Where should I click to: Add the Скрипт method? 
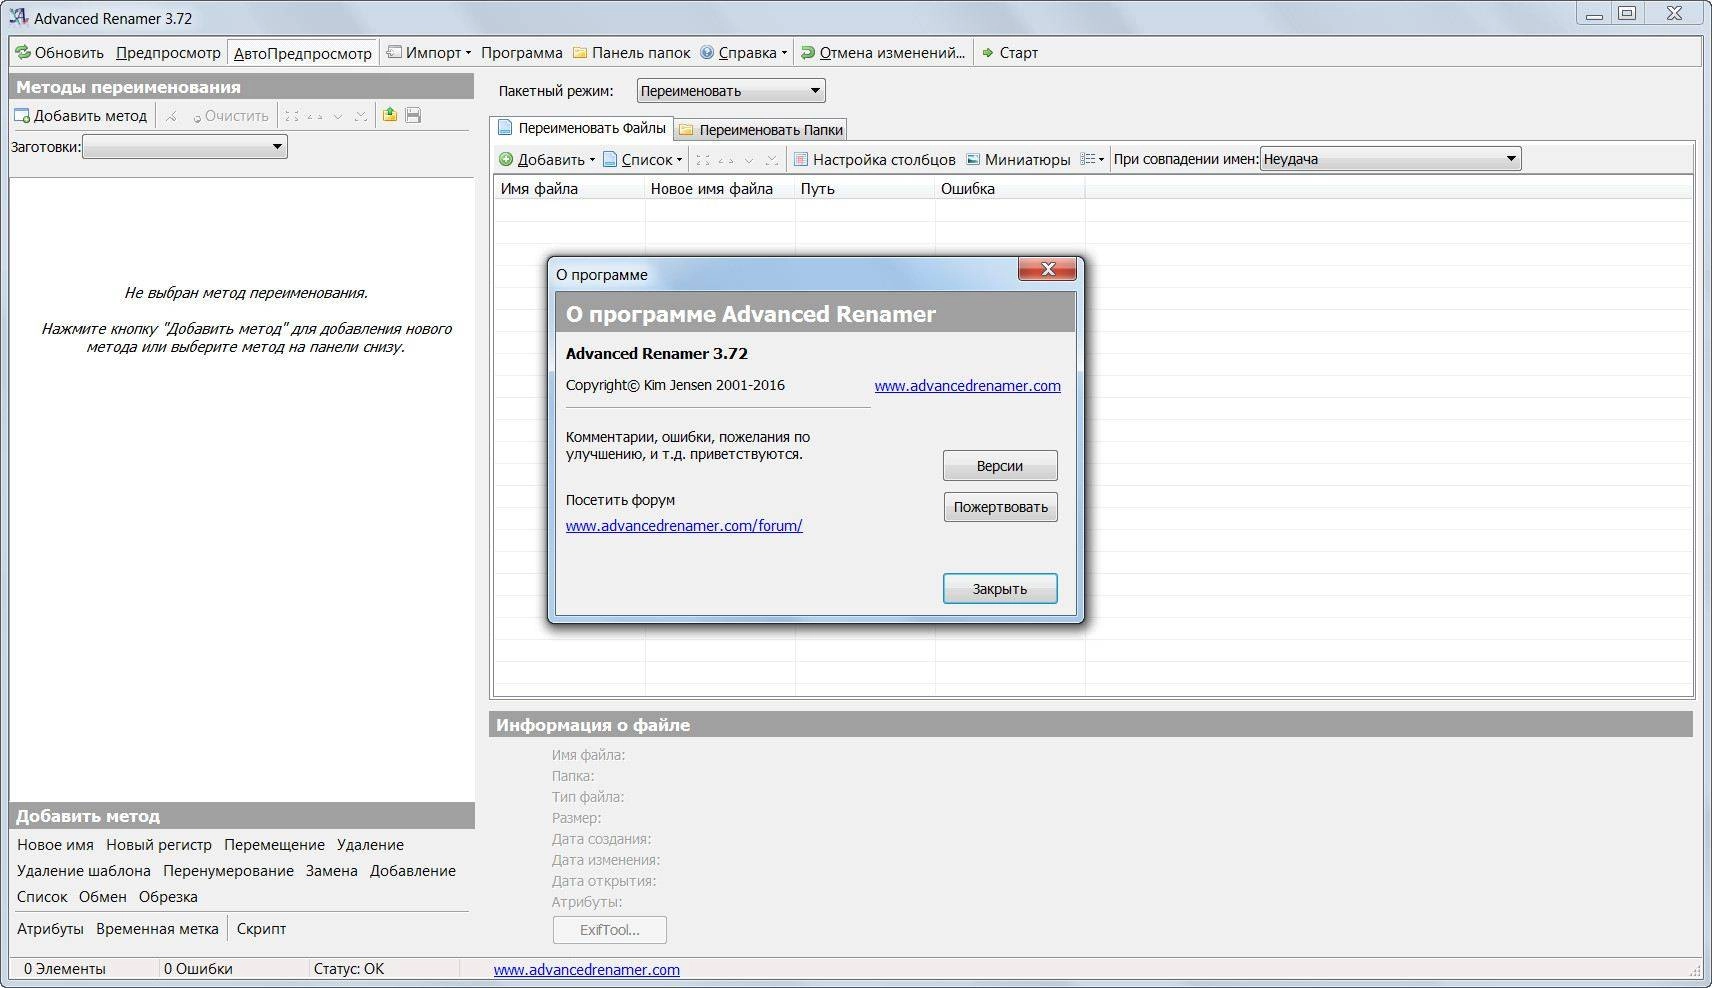pos(261,929)
